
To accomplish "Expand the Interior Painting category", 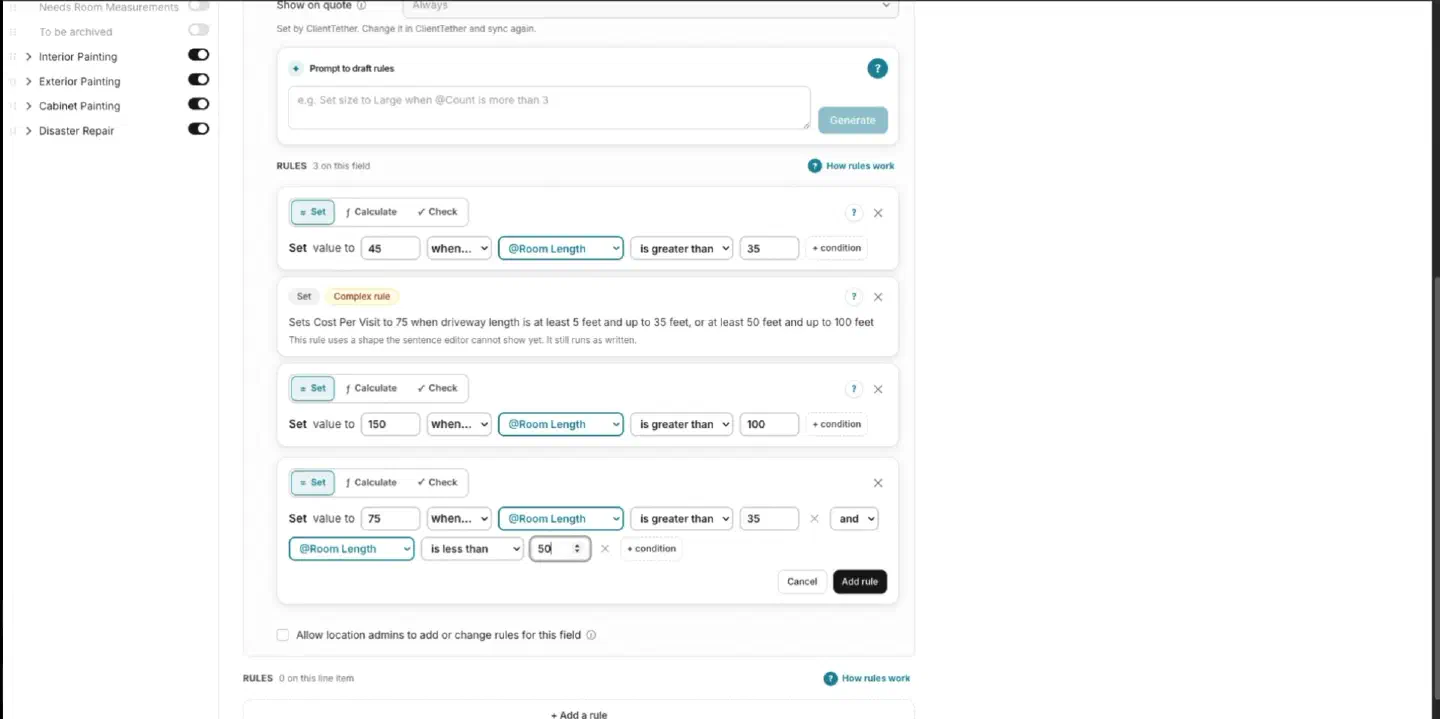I will [29, 57].
